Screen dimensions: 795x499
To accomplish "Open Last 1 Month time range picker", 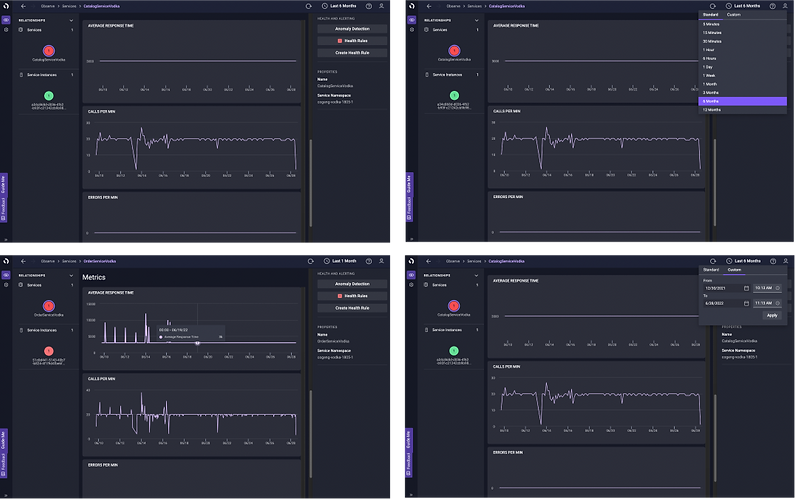I will pos(340,261).
